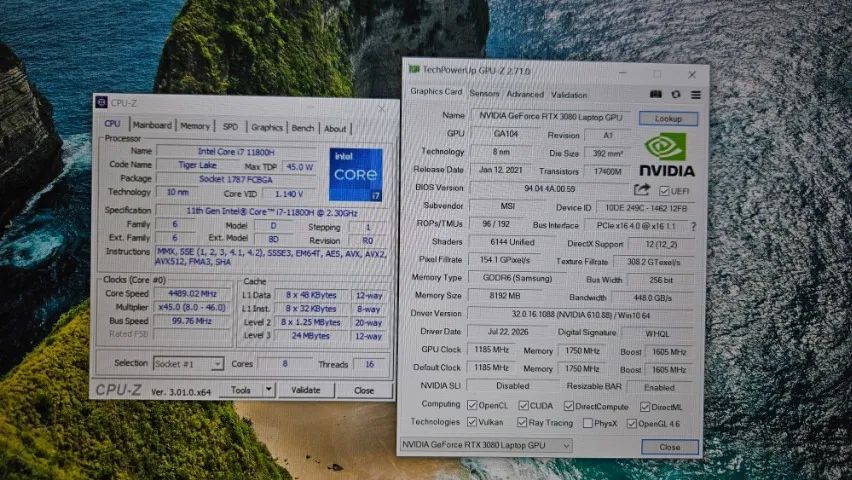Screen dimensions: 852x480
Task: Click the CPU Name field Intel Core i7 11800H
Action: pyautogui.click(x=236, y=152)
